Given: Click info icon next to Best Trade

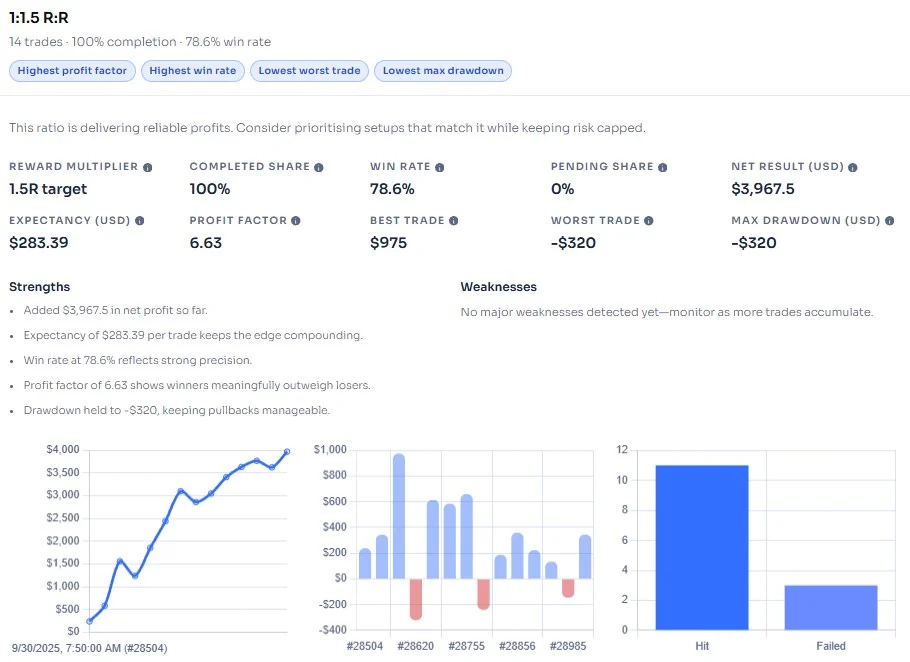Looking at the screenshot, I should 454,220.
